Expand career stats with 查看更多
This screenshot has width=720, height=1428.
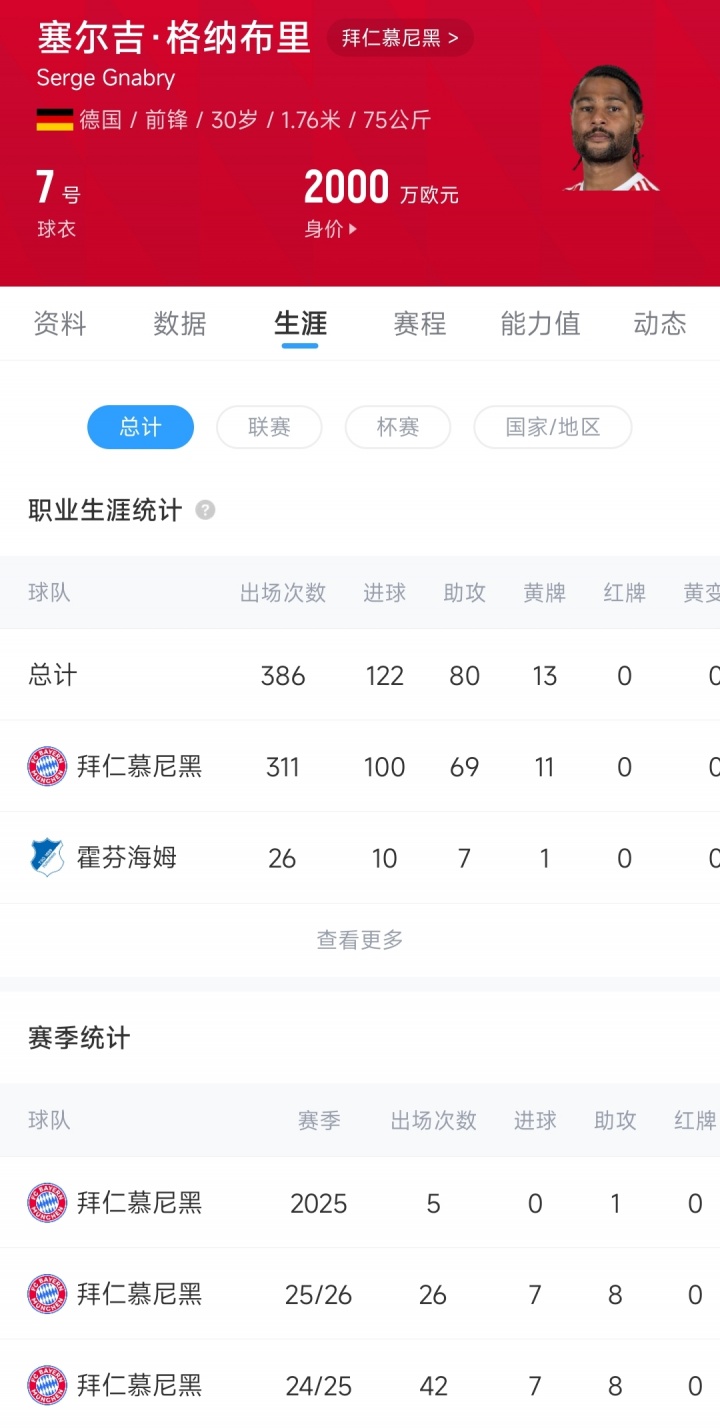click(360, 940)
